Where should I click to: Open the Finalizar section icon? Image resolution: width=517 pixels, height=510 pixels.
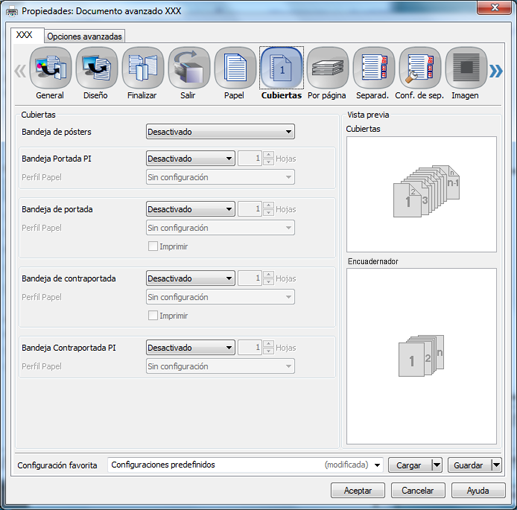coord(143,68)
